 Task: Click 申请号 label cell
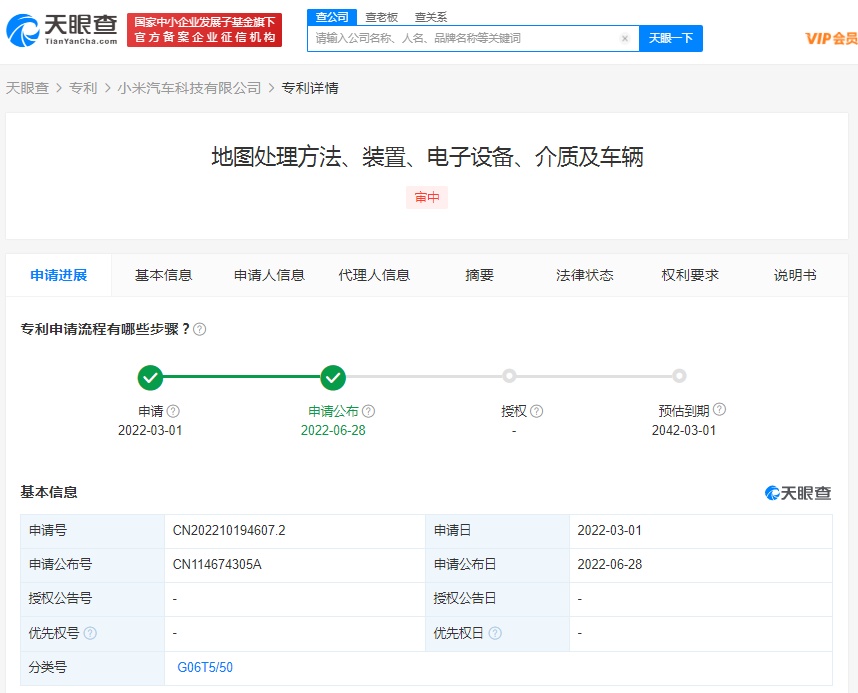(92, 530)
